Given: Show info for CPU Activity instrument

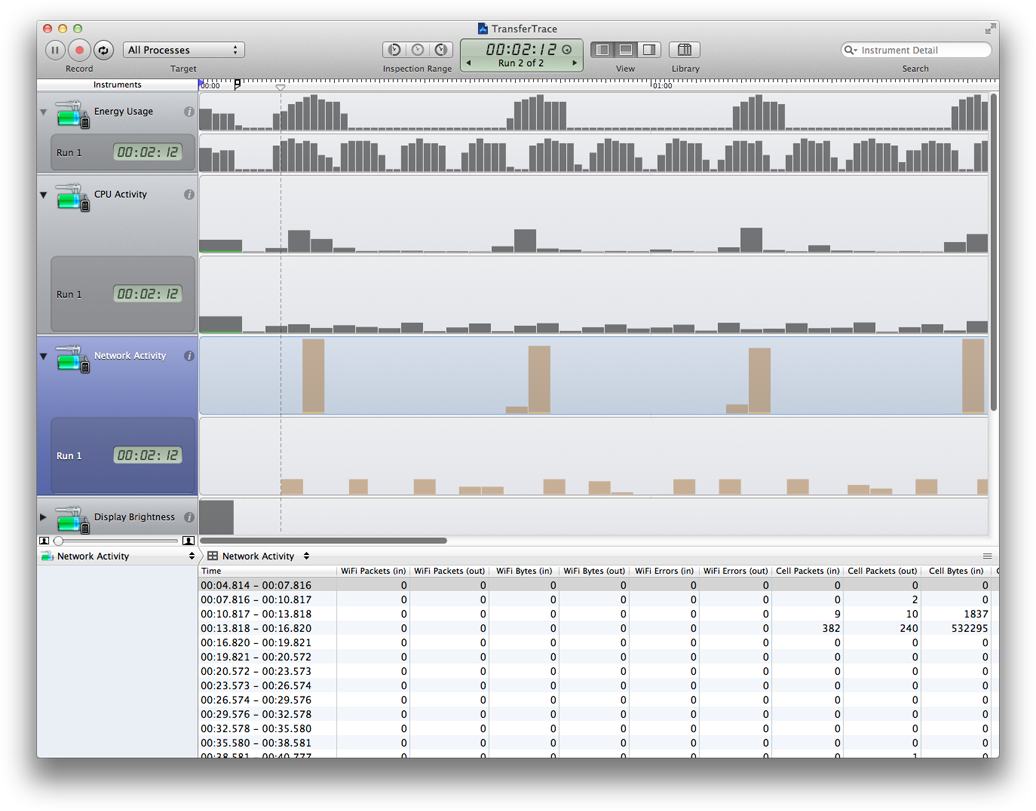Looking at the screenshot, I should point(189,195).
